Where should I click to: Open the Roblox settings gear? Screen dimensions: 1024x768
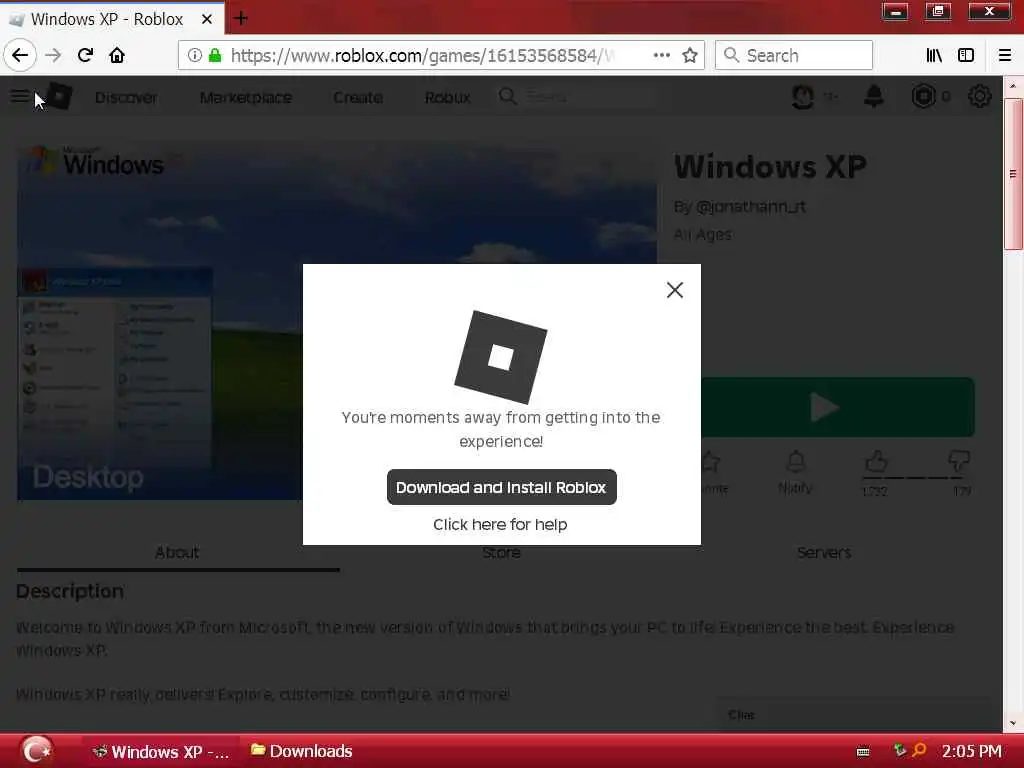pos(980,97)
